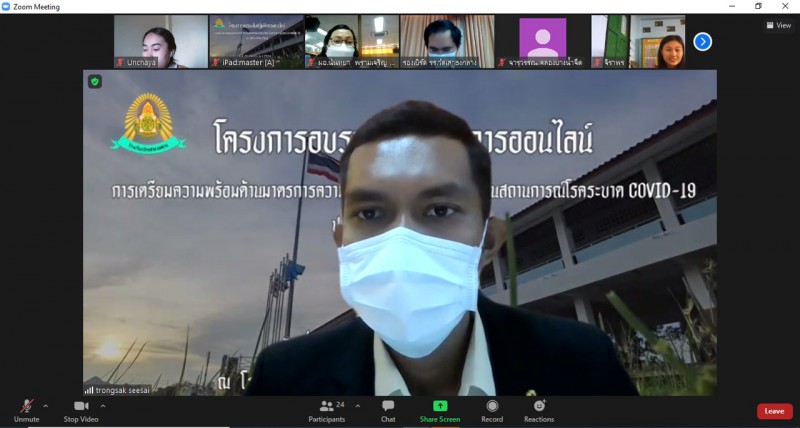800x428 pixels.
Task: Maximize the Zoom Meeting window
Action: (x=758, y=6)
